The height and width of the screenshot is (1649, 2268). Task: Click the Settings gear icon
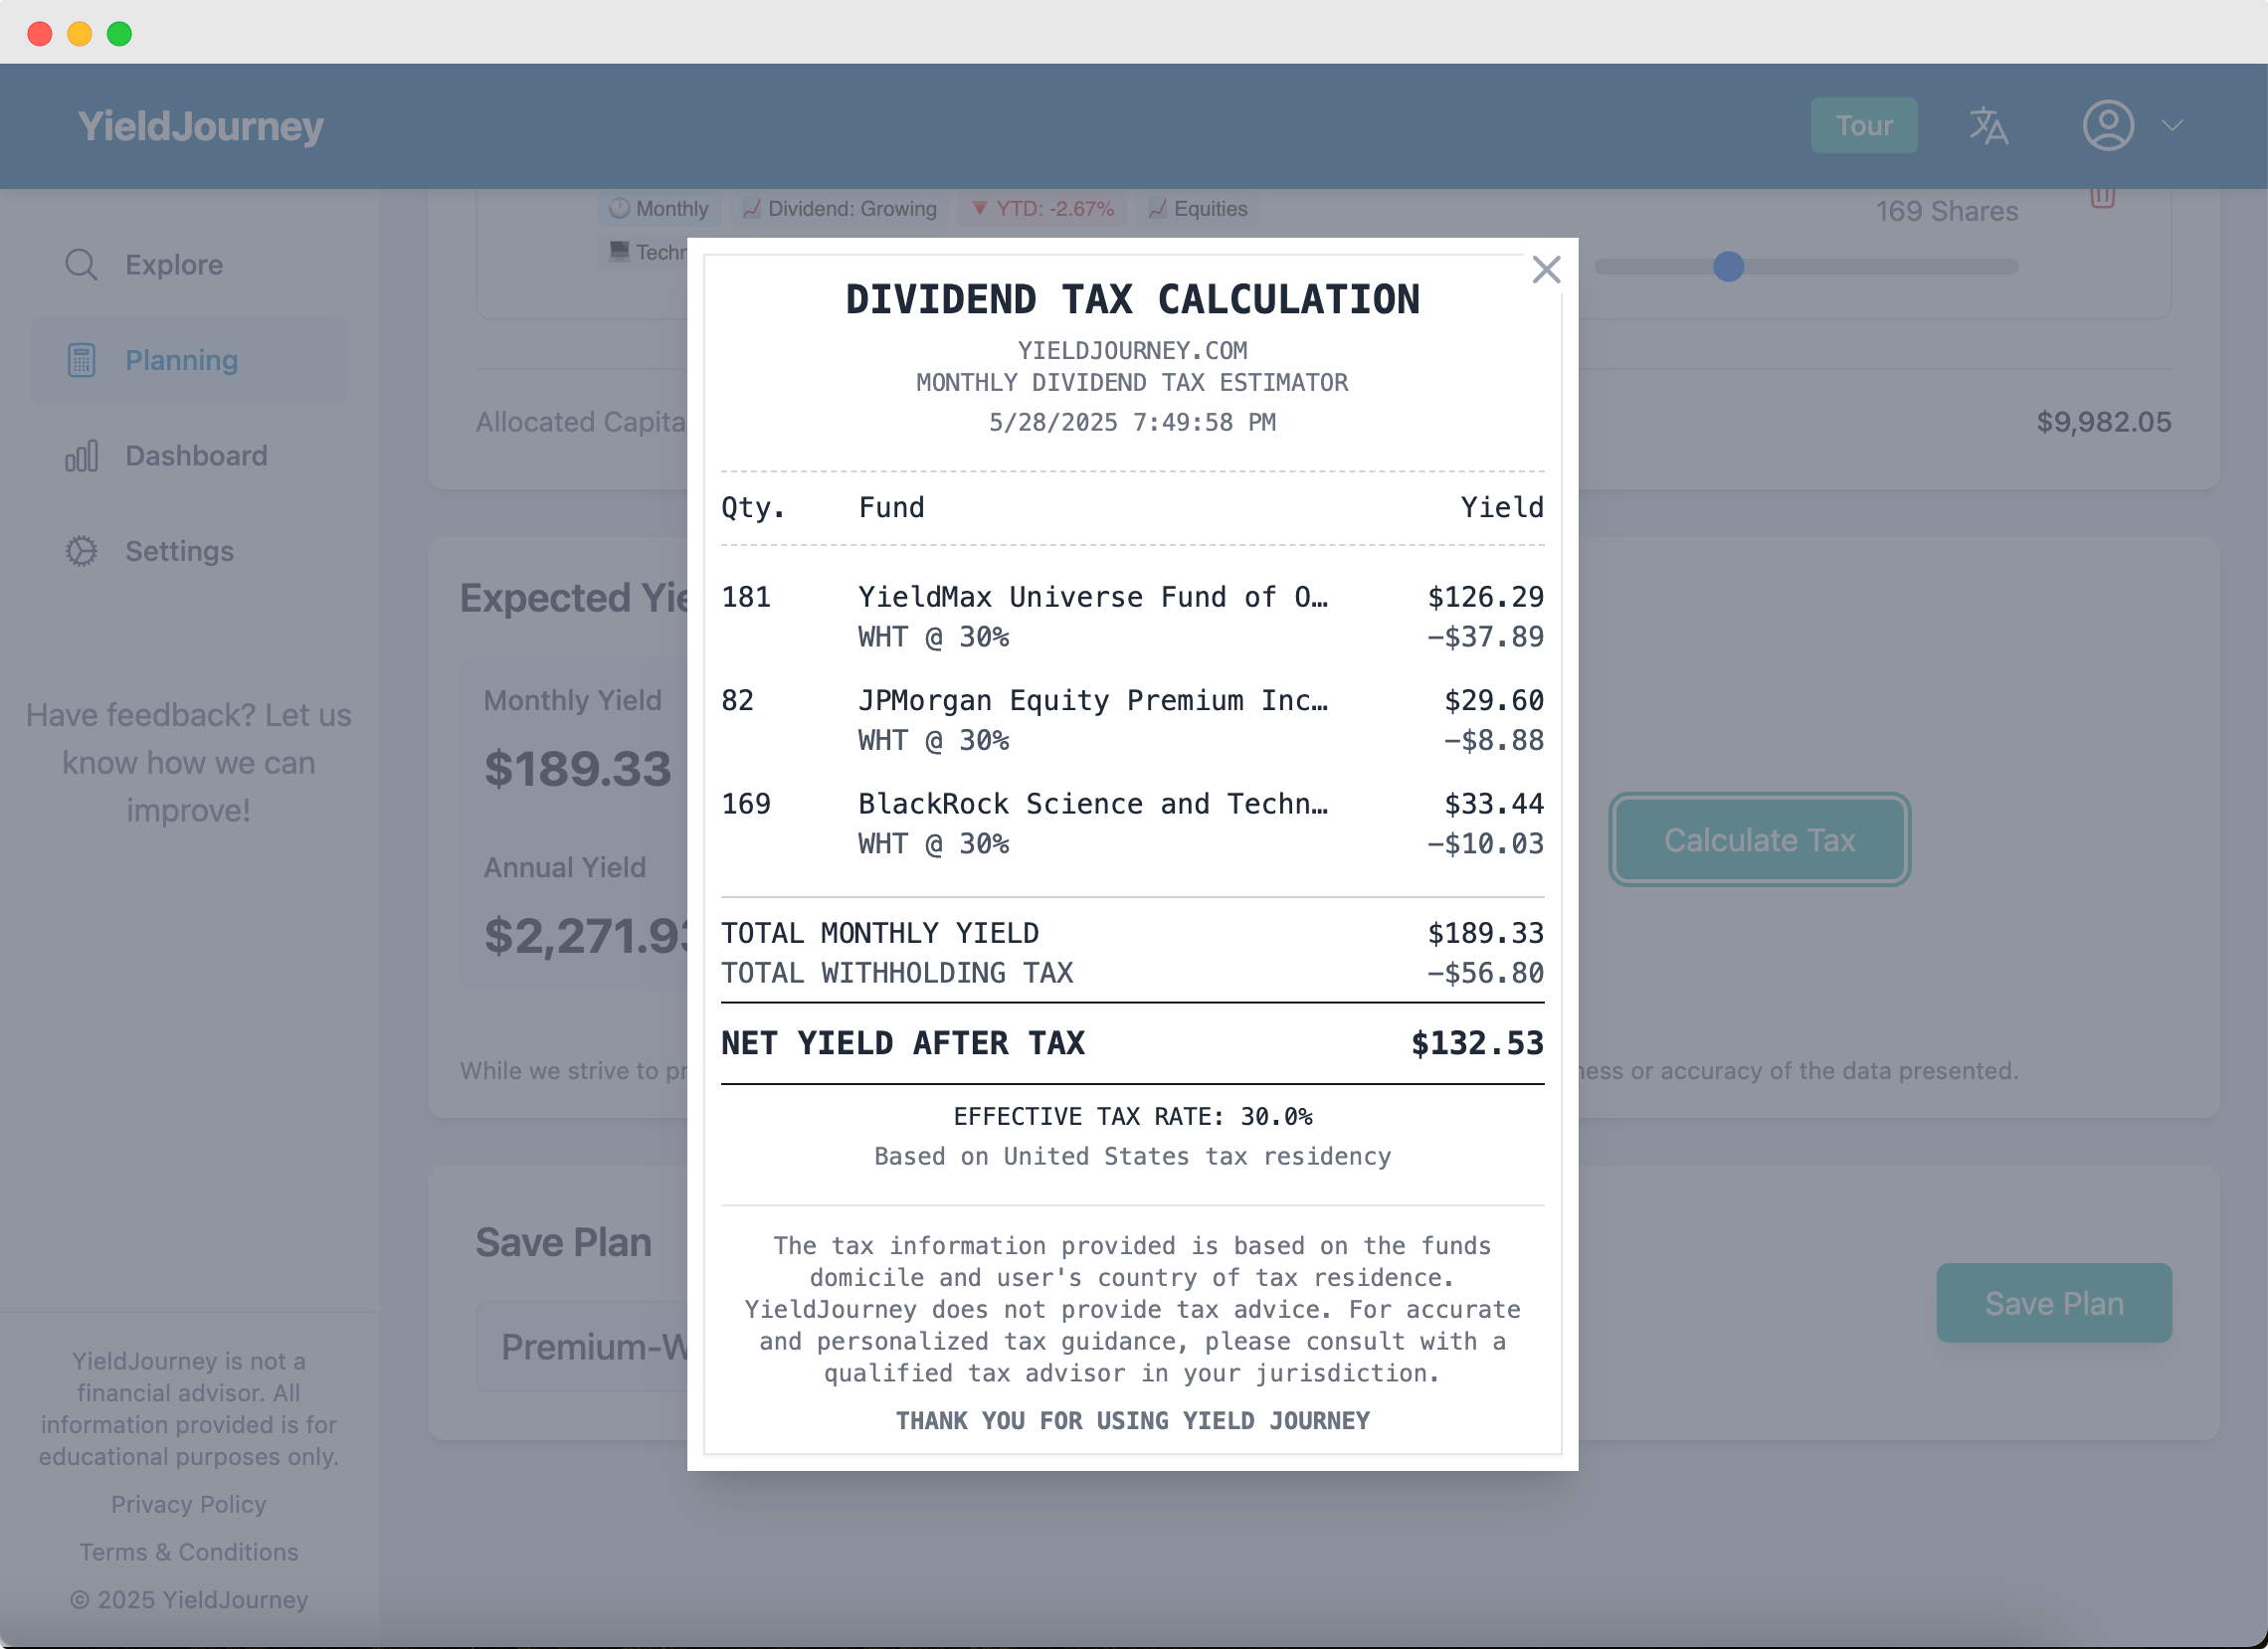[81, 551]
